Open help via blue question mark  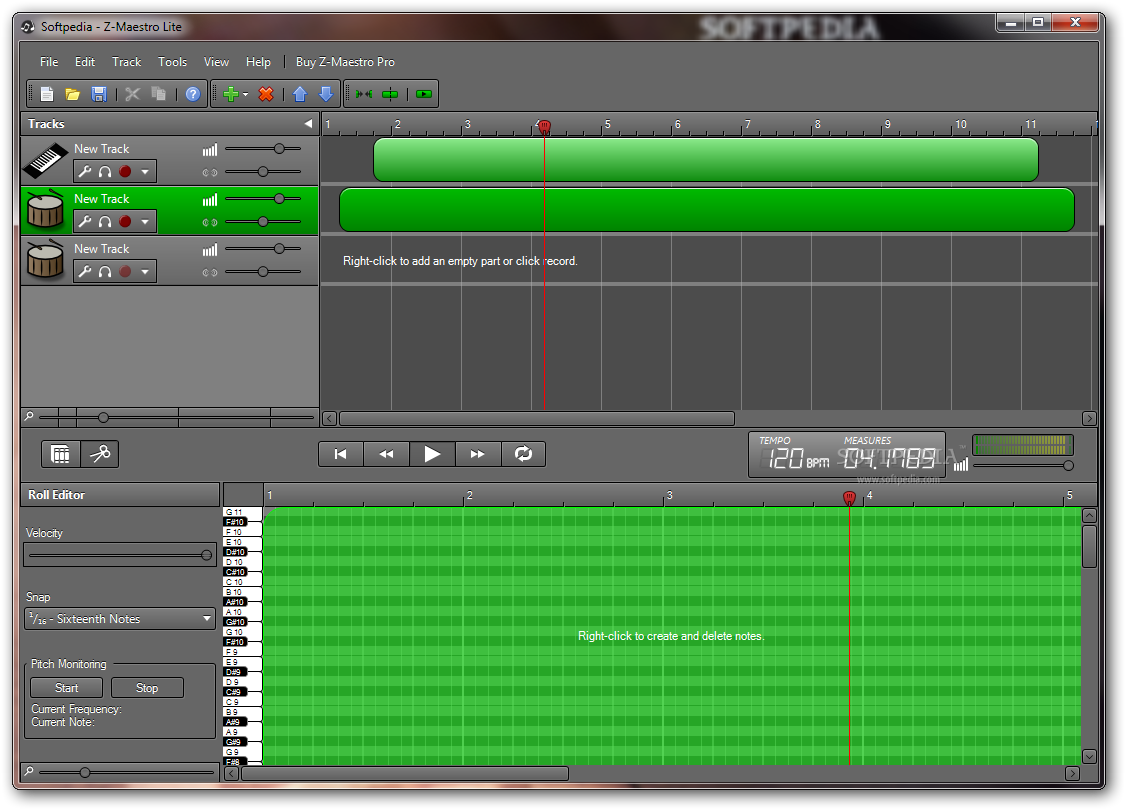tap(192, 94)
